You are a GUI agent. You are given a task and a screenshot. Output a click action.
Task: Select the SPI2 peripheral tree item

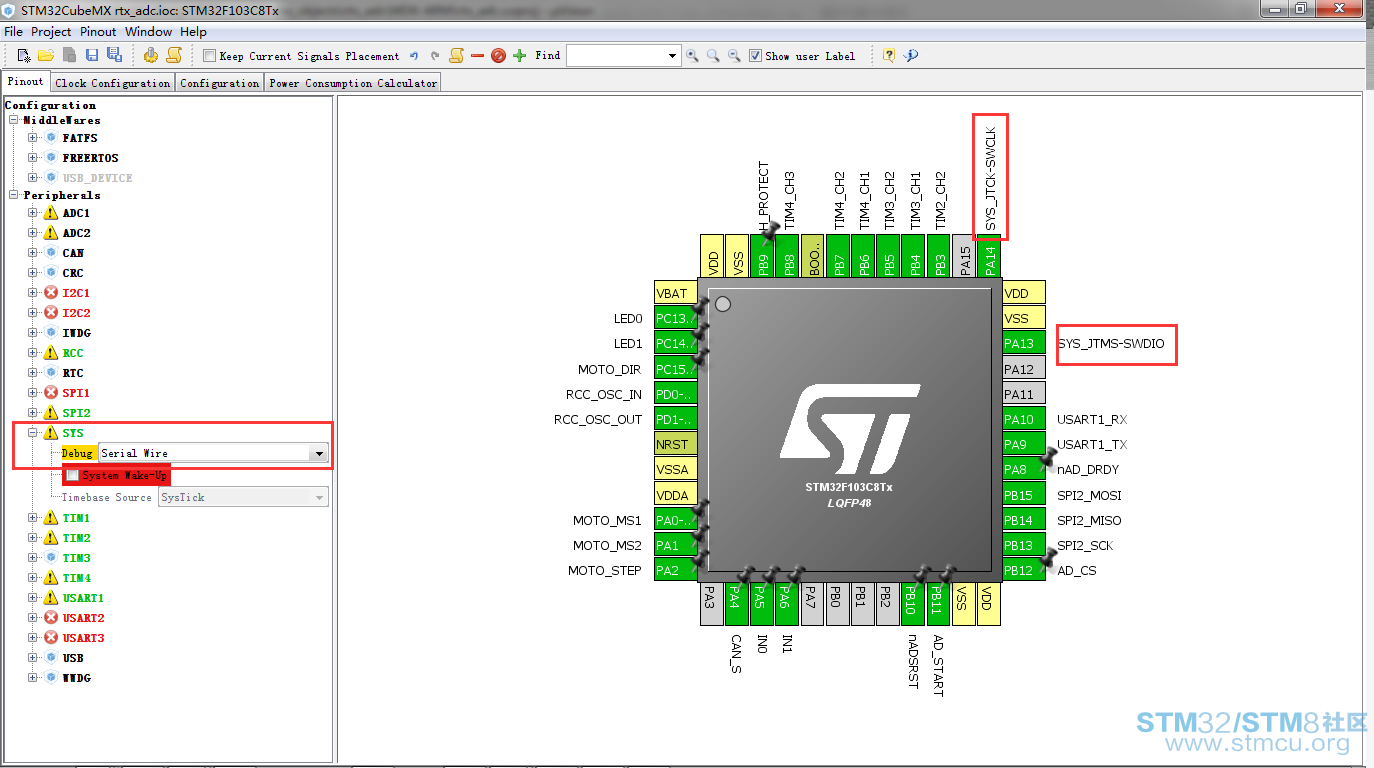click(x=76, y=413)
